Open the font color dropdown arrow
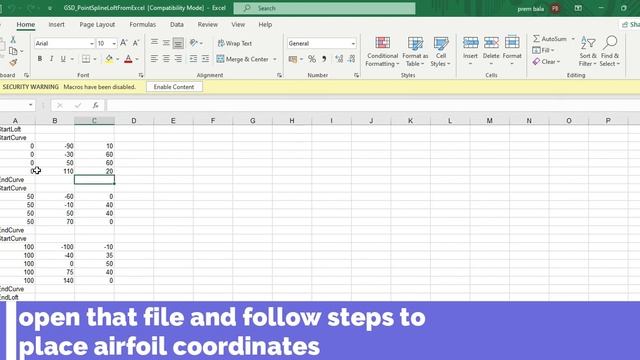The width and height of the screenshot is (640, 360). point(137,60)
